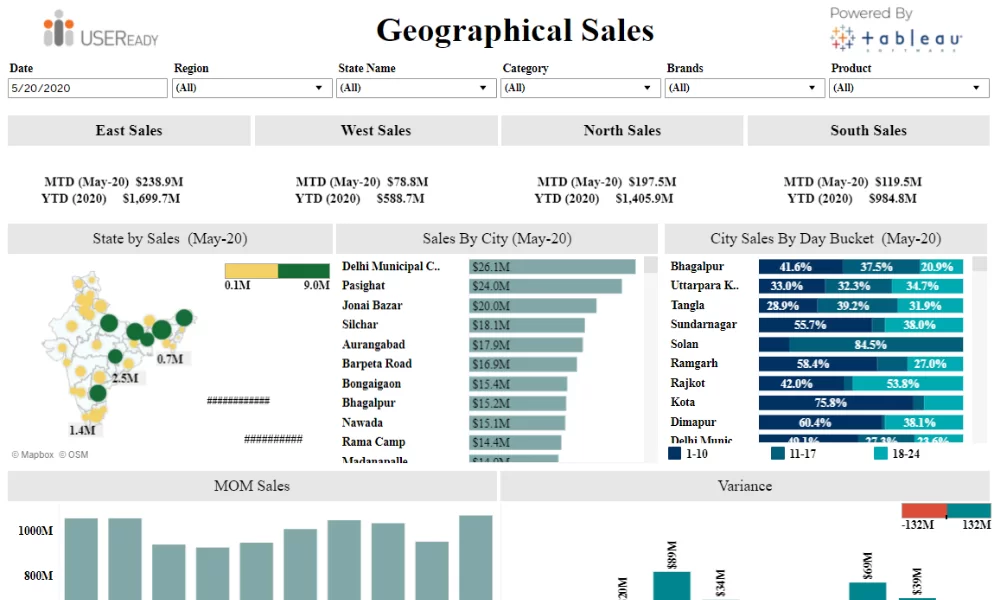Screen dimensions: 1000x600
Task: Click the teal variance legend swatch
Action: click(x=969, y=510)
